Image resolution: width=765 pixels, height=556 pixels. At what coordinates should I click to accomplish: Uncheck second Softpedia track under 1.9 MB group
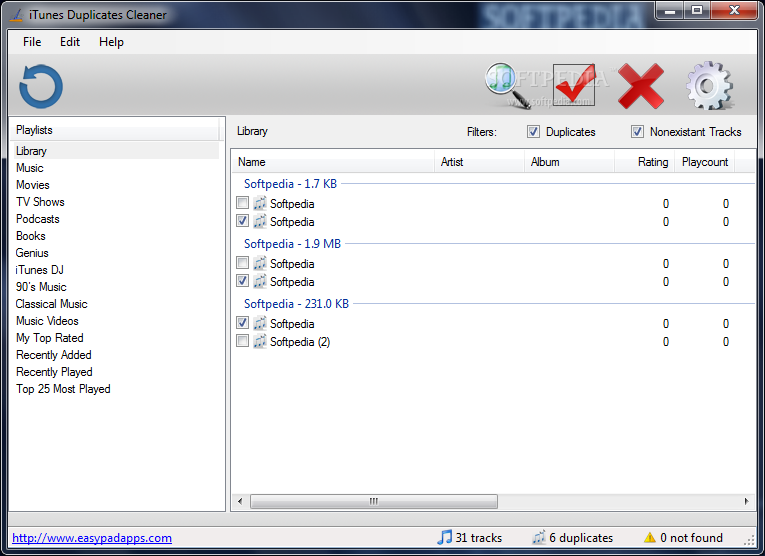(x=242, y=280)
